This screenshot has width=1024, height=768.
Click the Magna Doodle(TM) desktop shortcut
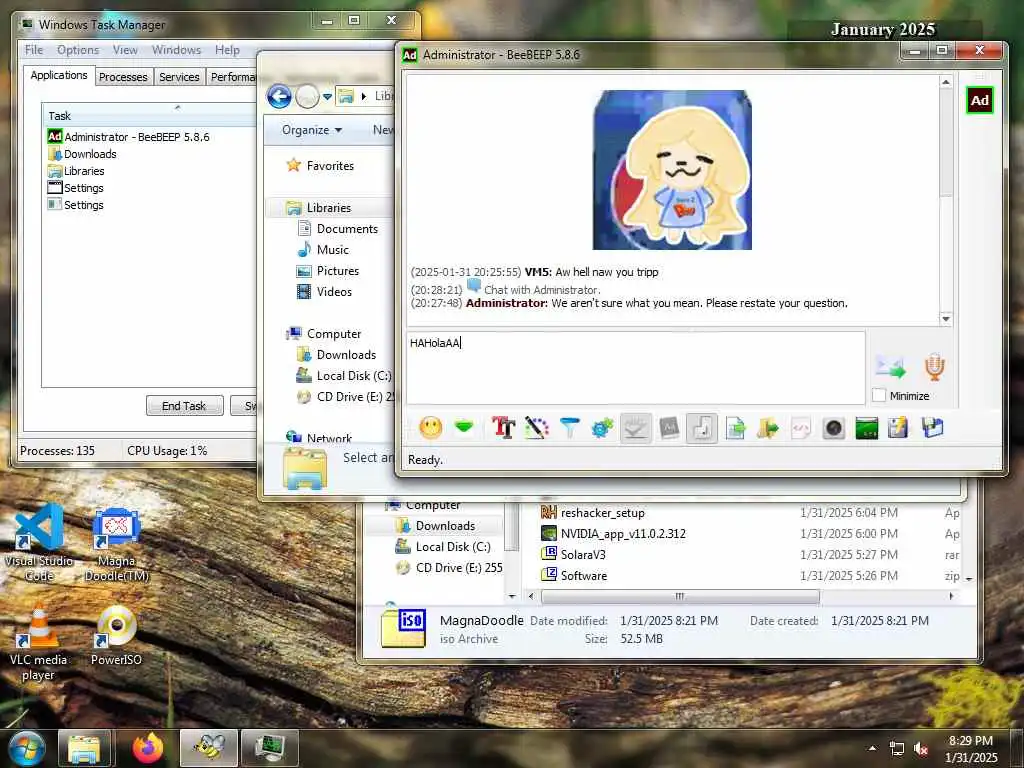(x=116, y=545)
